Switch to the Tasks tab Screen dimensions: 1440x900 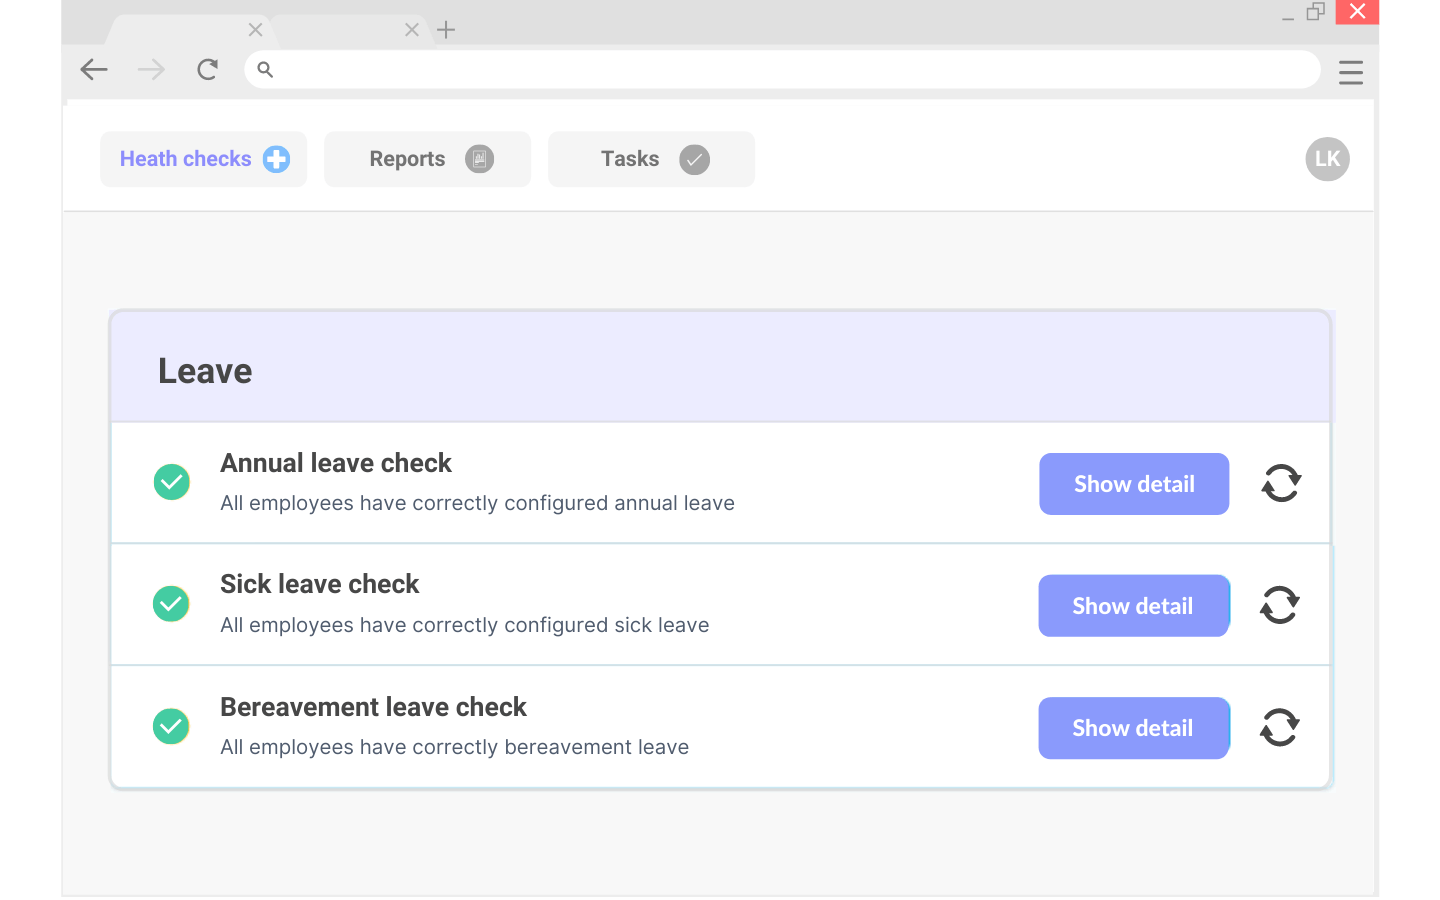point(652,159)
